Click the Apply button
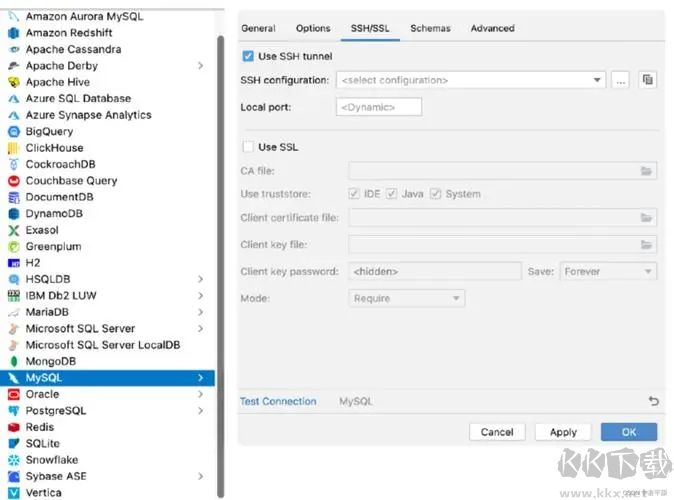 pos(563,432)
